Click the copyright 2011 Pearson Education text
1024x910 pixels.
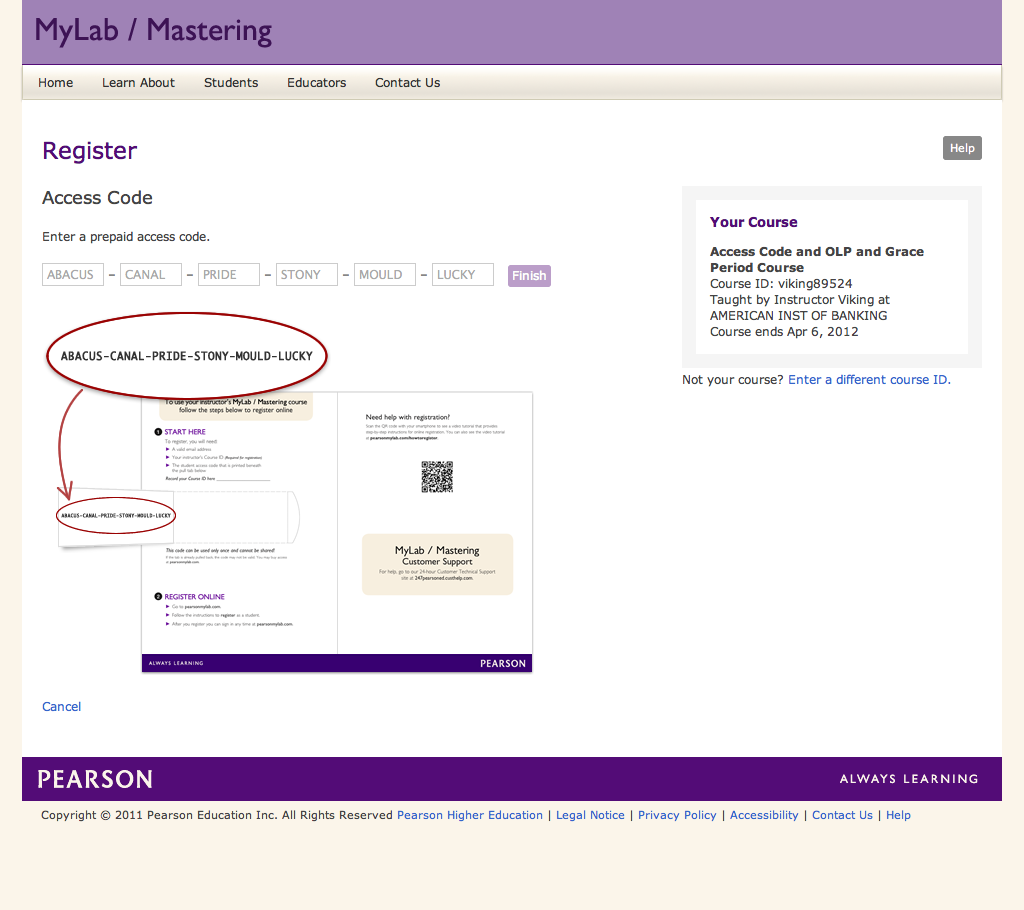click(x=217, y=815)
